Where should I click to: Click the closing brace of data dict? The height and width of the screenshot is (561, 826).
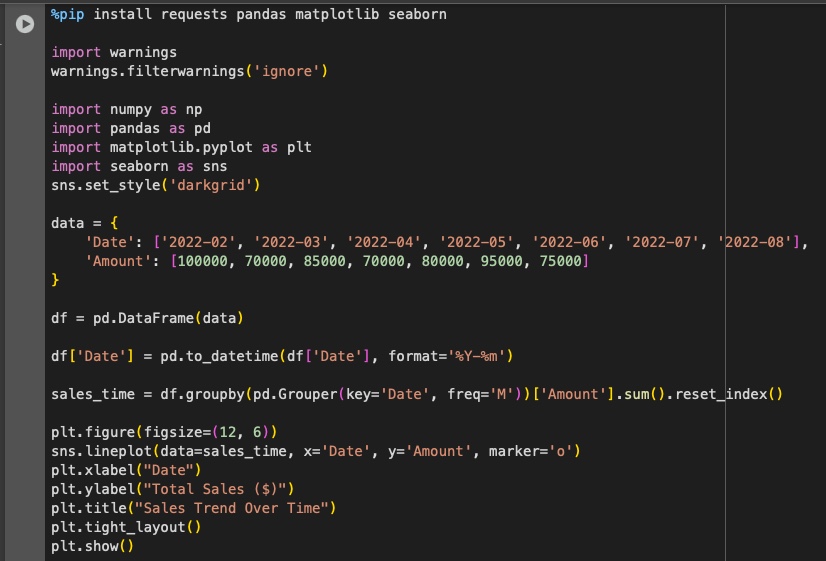55,280
